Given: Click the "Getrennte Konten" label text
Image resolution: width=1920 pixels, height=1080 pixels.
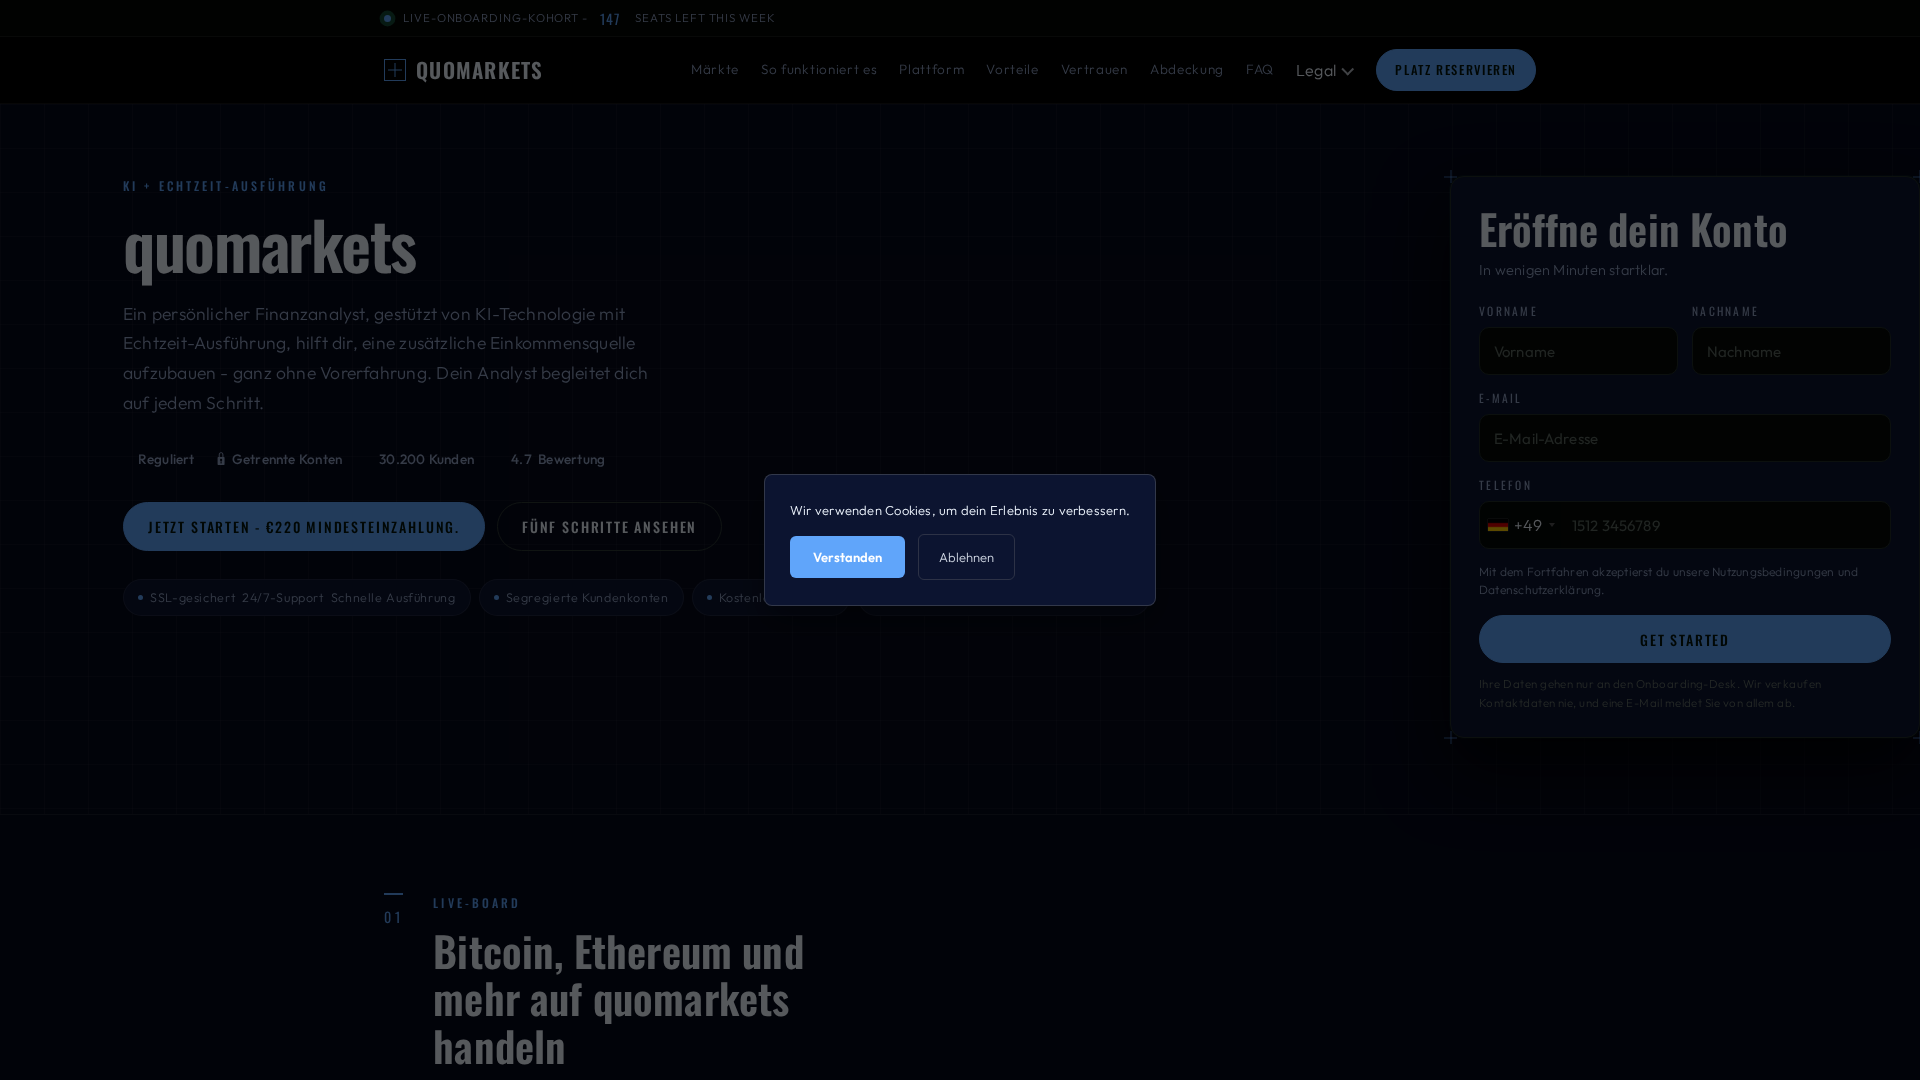Looking at the screenshot, I should 287,459.
